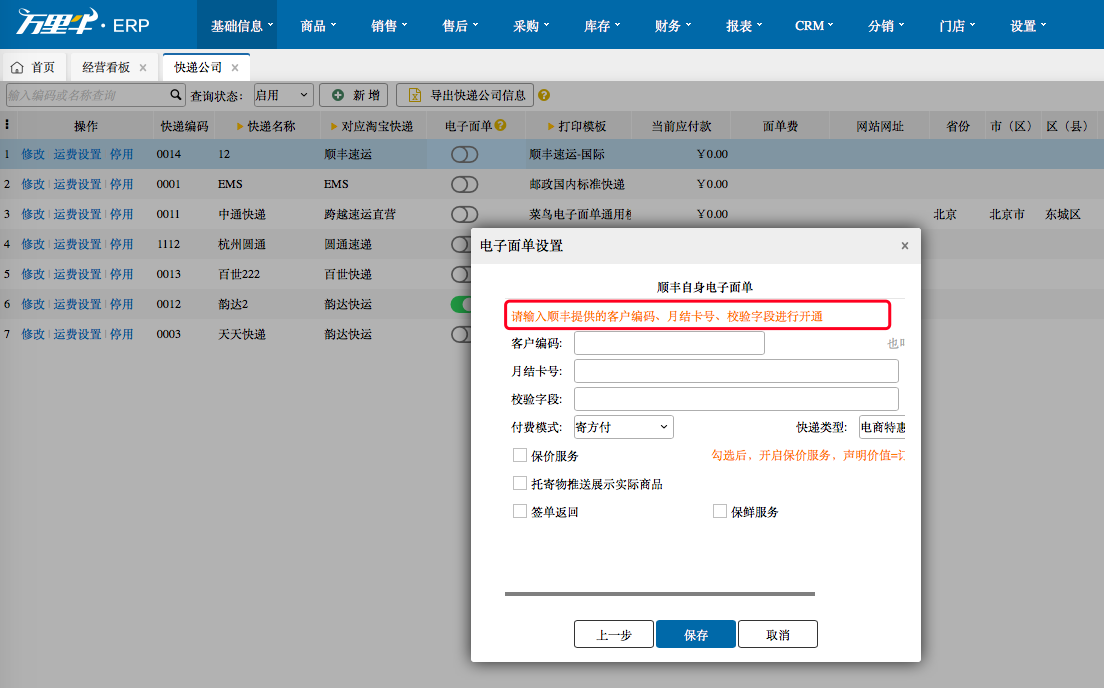Toggle 电子面单 switch for EMS row

pos(465,184)
